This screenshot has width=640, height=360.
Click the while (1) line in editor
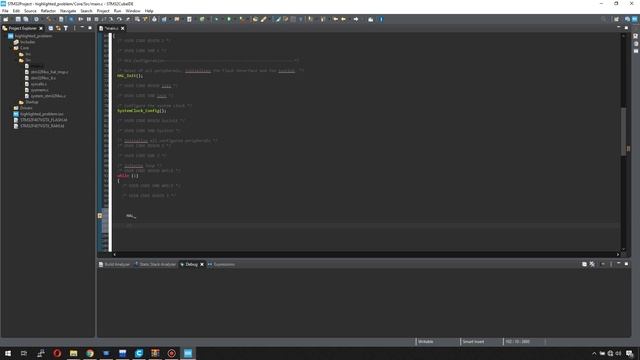tap(128, 176)
